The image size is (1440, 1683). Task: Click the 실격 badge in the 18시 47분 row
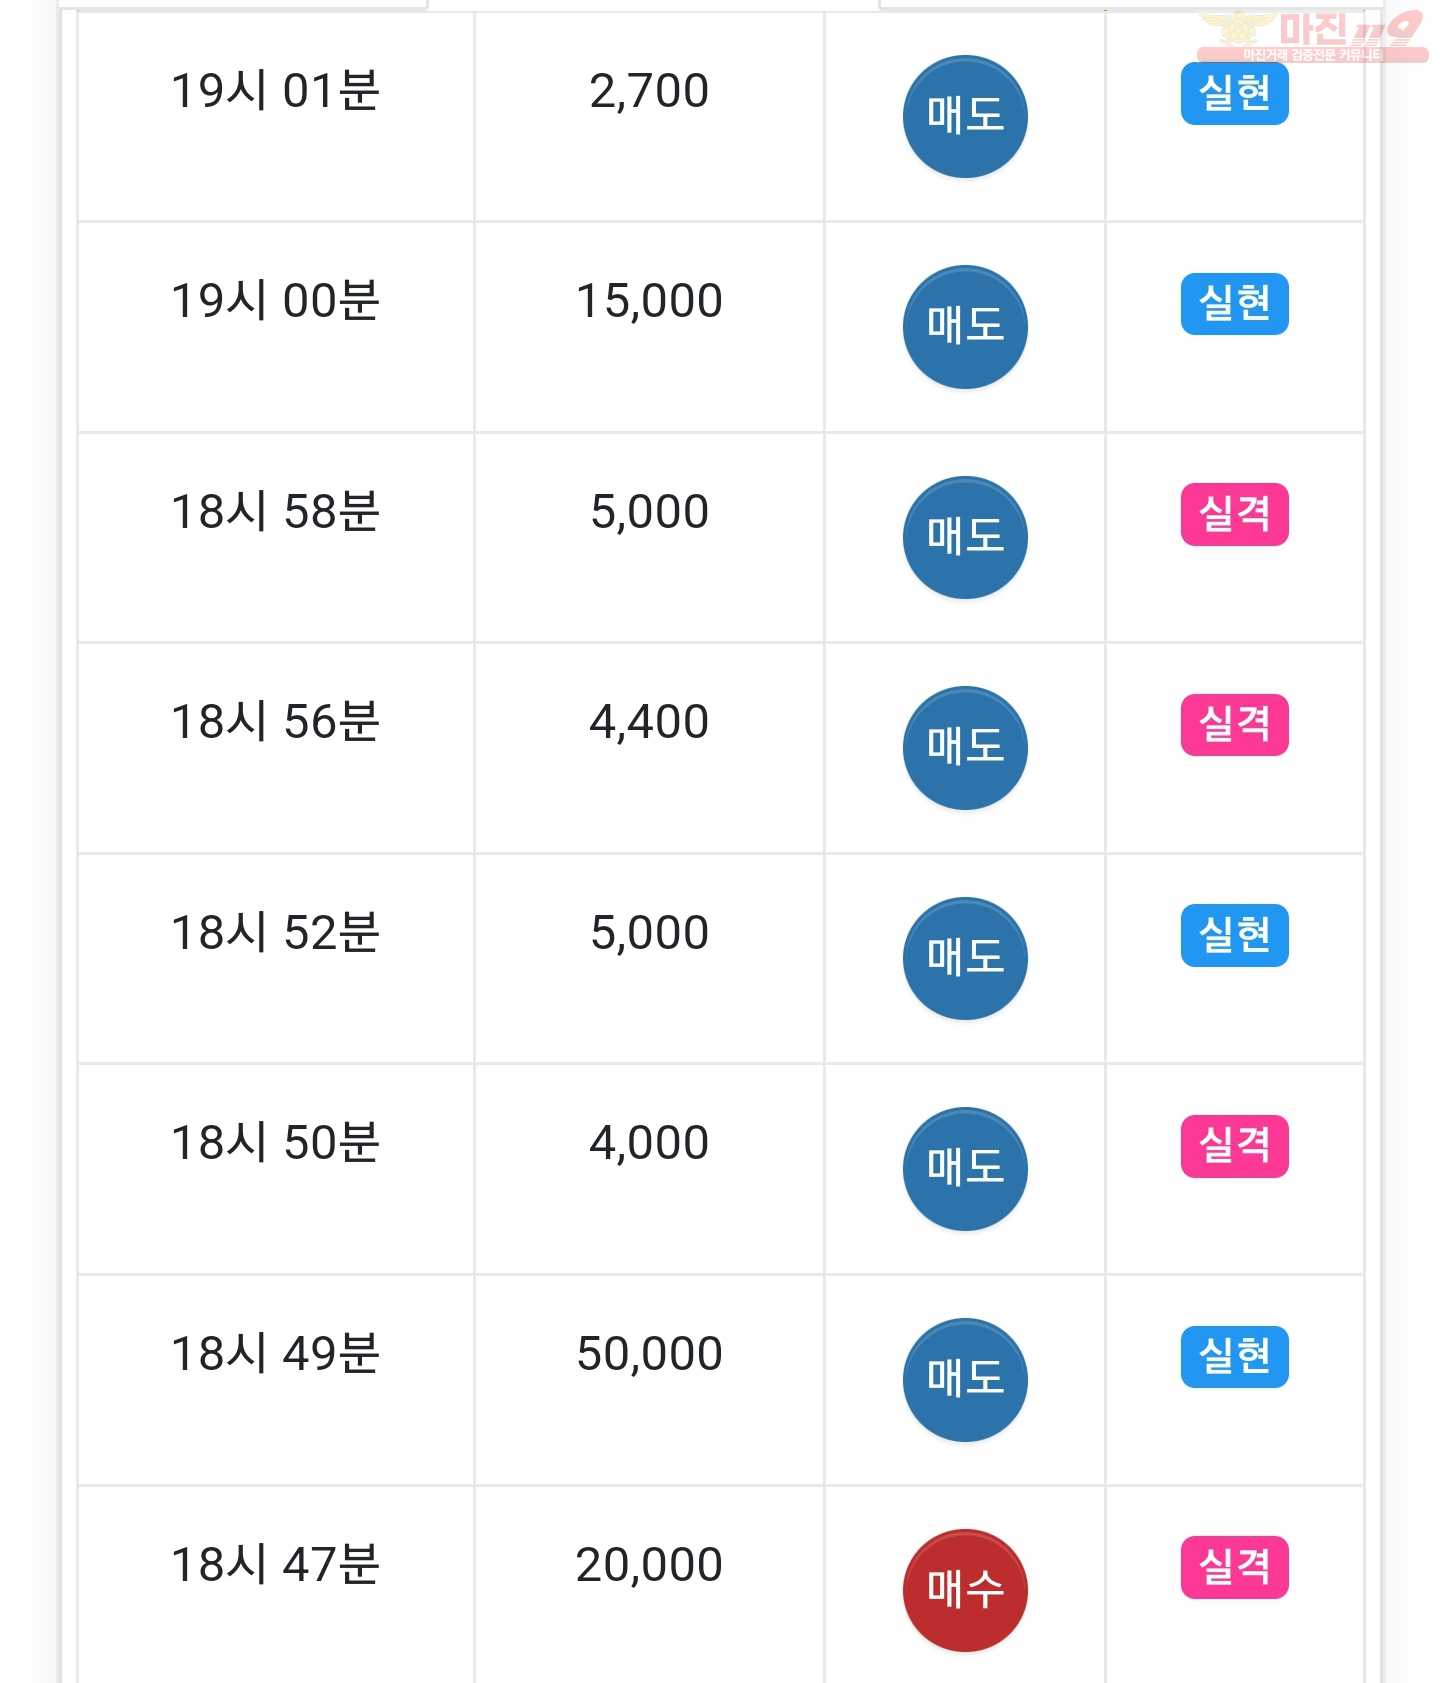pos(1234,1567)
